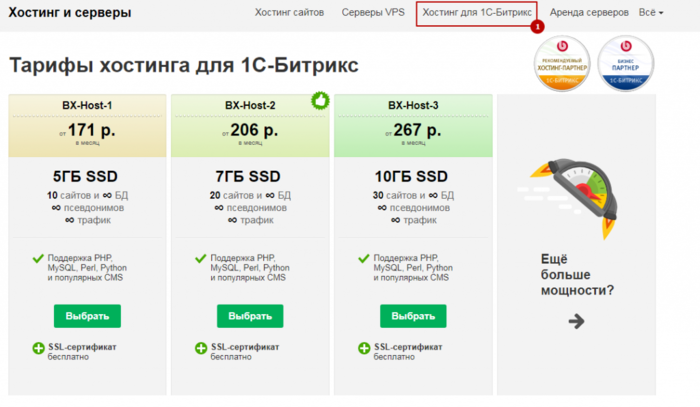Viewport: 700px width, 407px height.
Task: Click the green checkmark in BX-Host-1 card
Action: (x=38, y=258)
